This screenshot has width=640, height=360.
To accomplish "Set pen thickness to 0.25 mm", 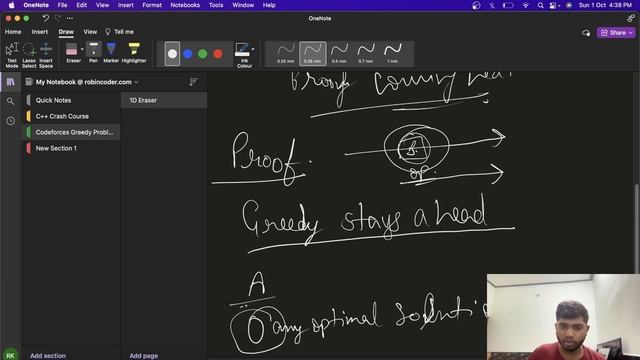I will click(286, 53).
